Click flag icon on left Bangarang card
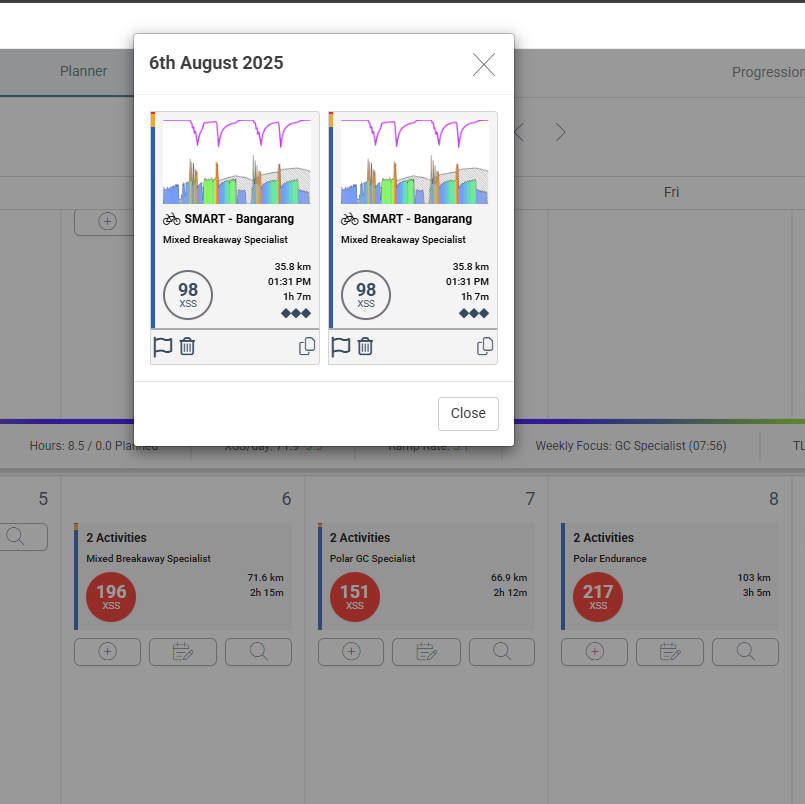805x804 pixels. 163,346
